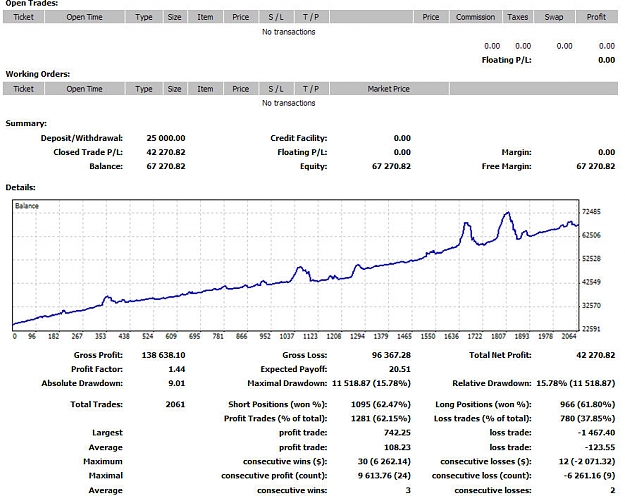Click largest loss trade value -1 467.40
Screen dimensions: 625x503
(597, 433)
